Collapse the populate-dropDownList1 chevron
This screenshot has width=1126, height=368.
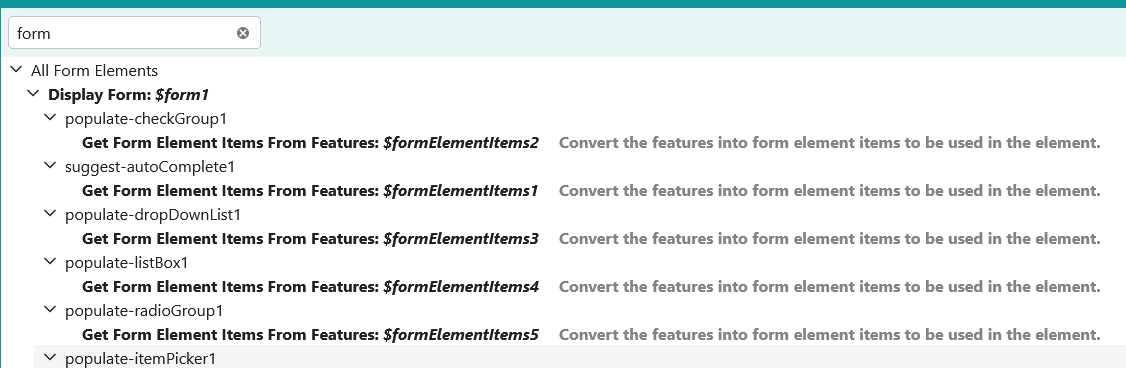pyautogui.click(x=50, y=214)
